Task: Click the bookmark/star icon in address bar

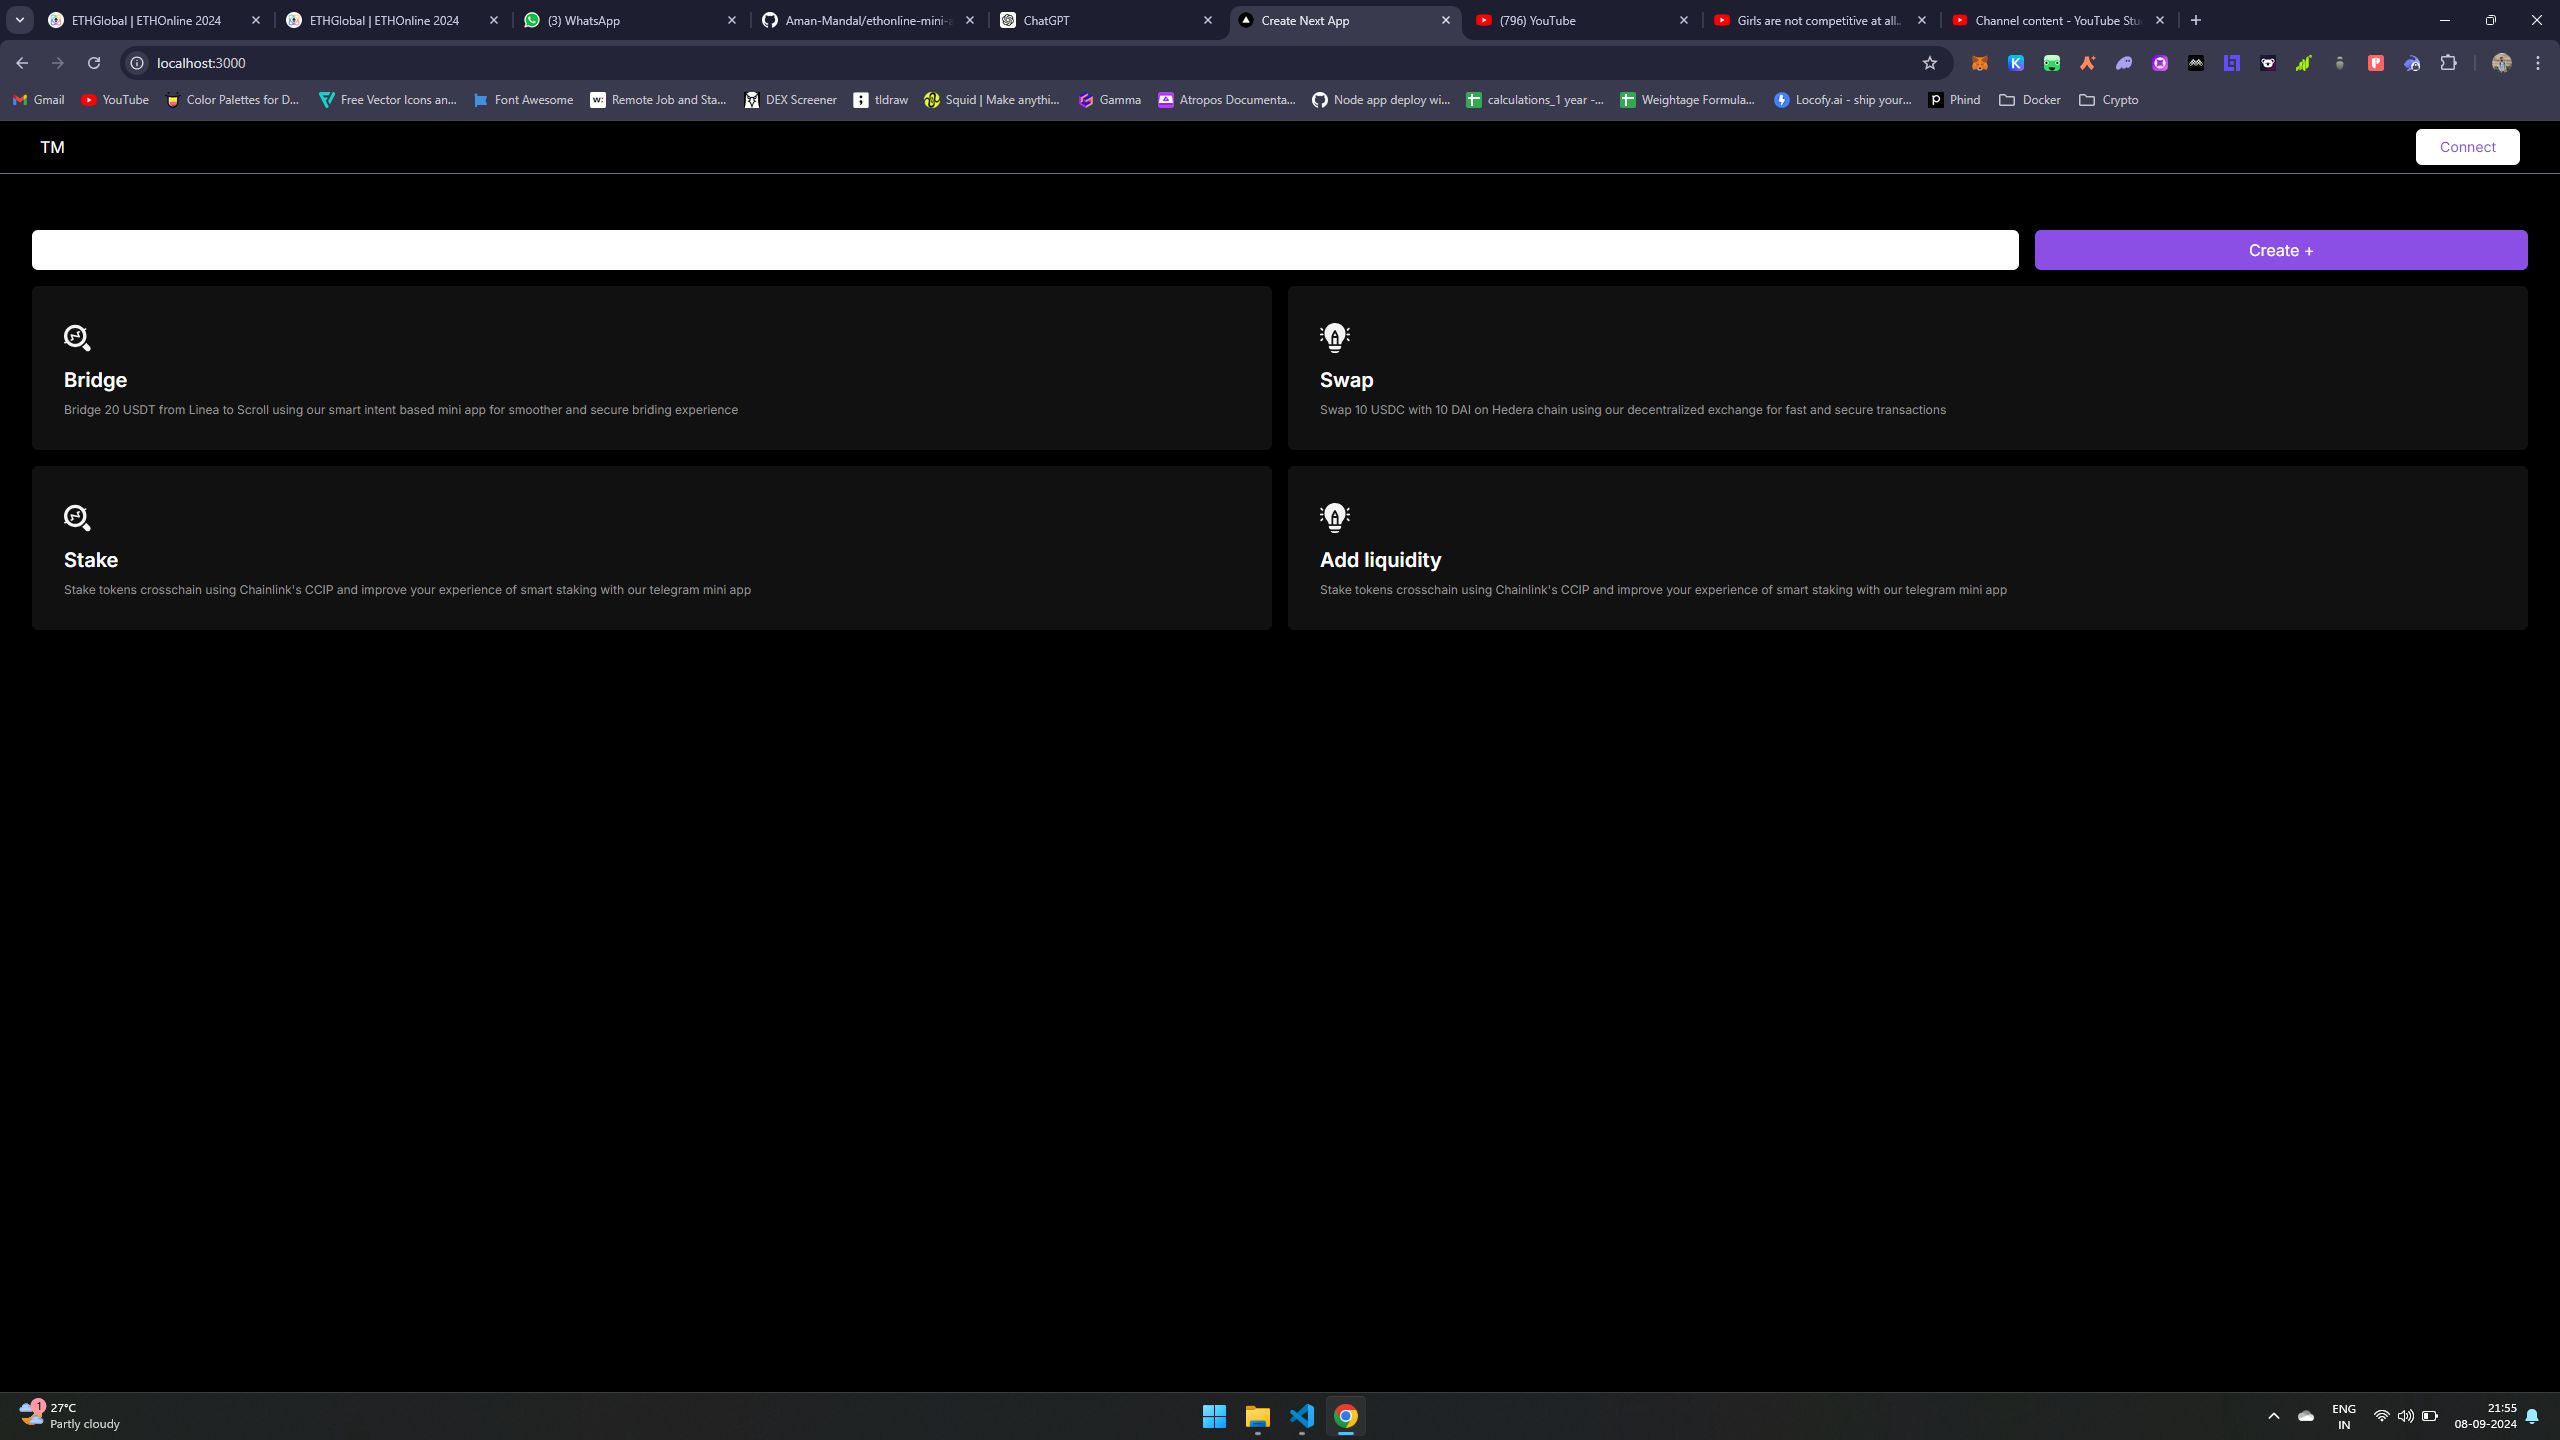Action: (1929, 63)
